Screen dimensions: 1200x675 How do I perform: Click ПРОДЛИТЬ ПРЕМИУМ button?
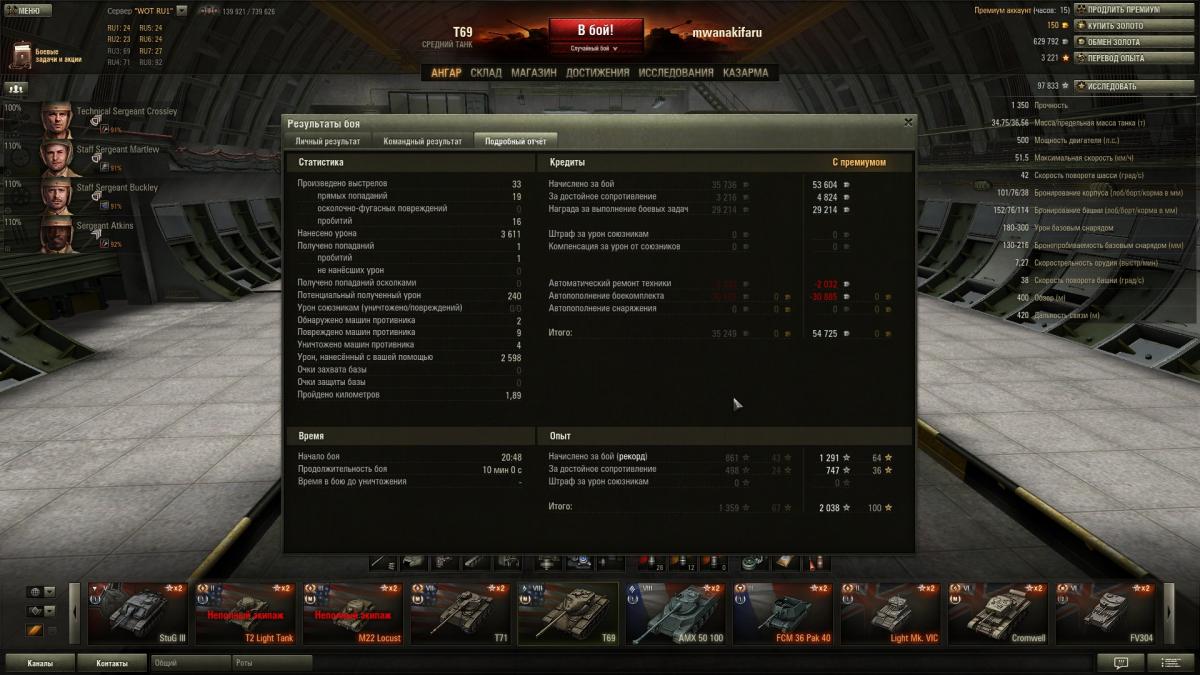[x=1134, y=10]
